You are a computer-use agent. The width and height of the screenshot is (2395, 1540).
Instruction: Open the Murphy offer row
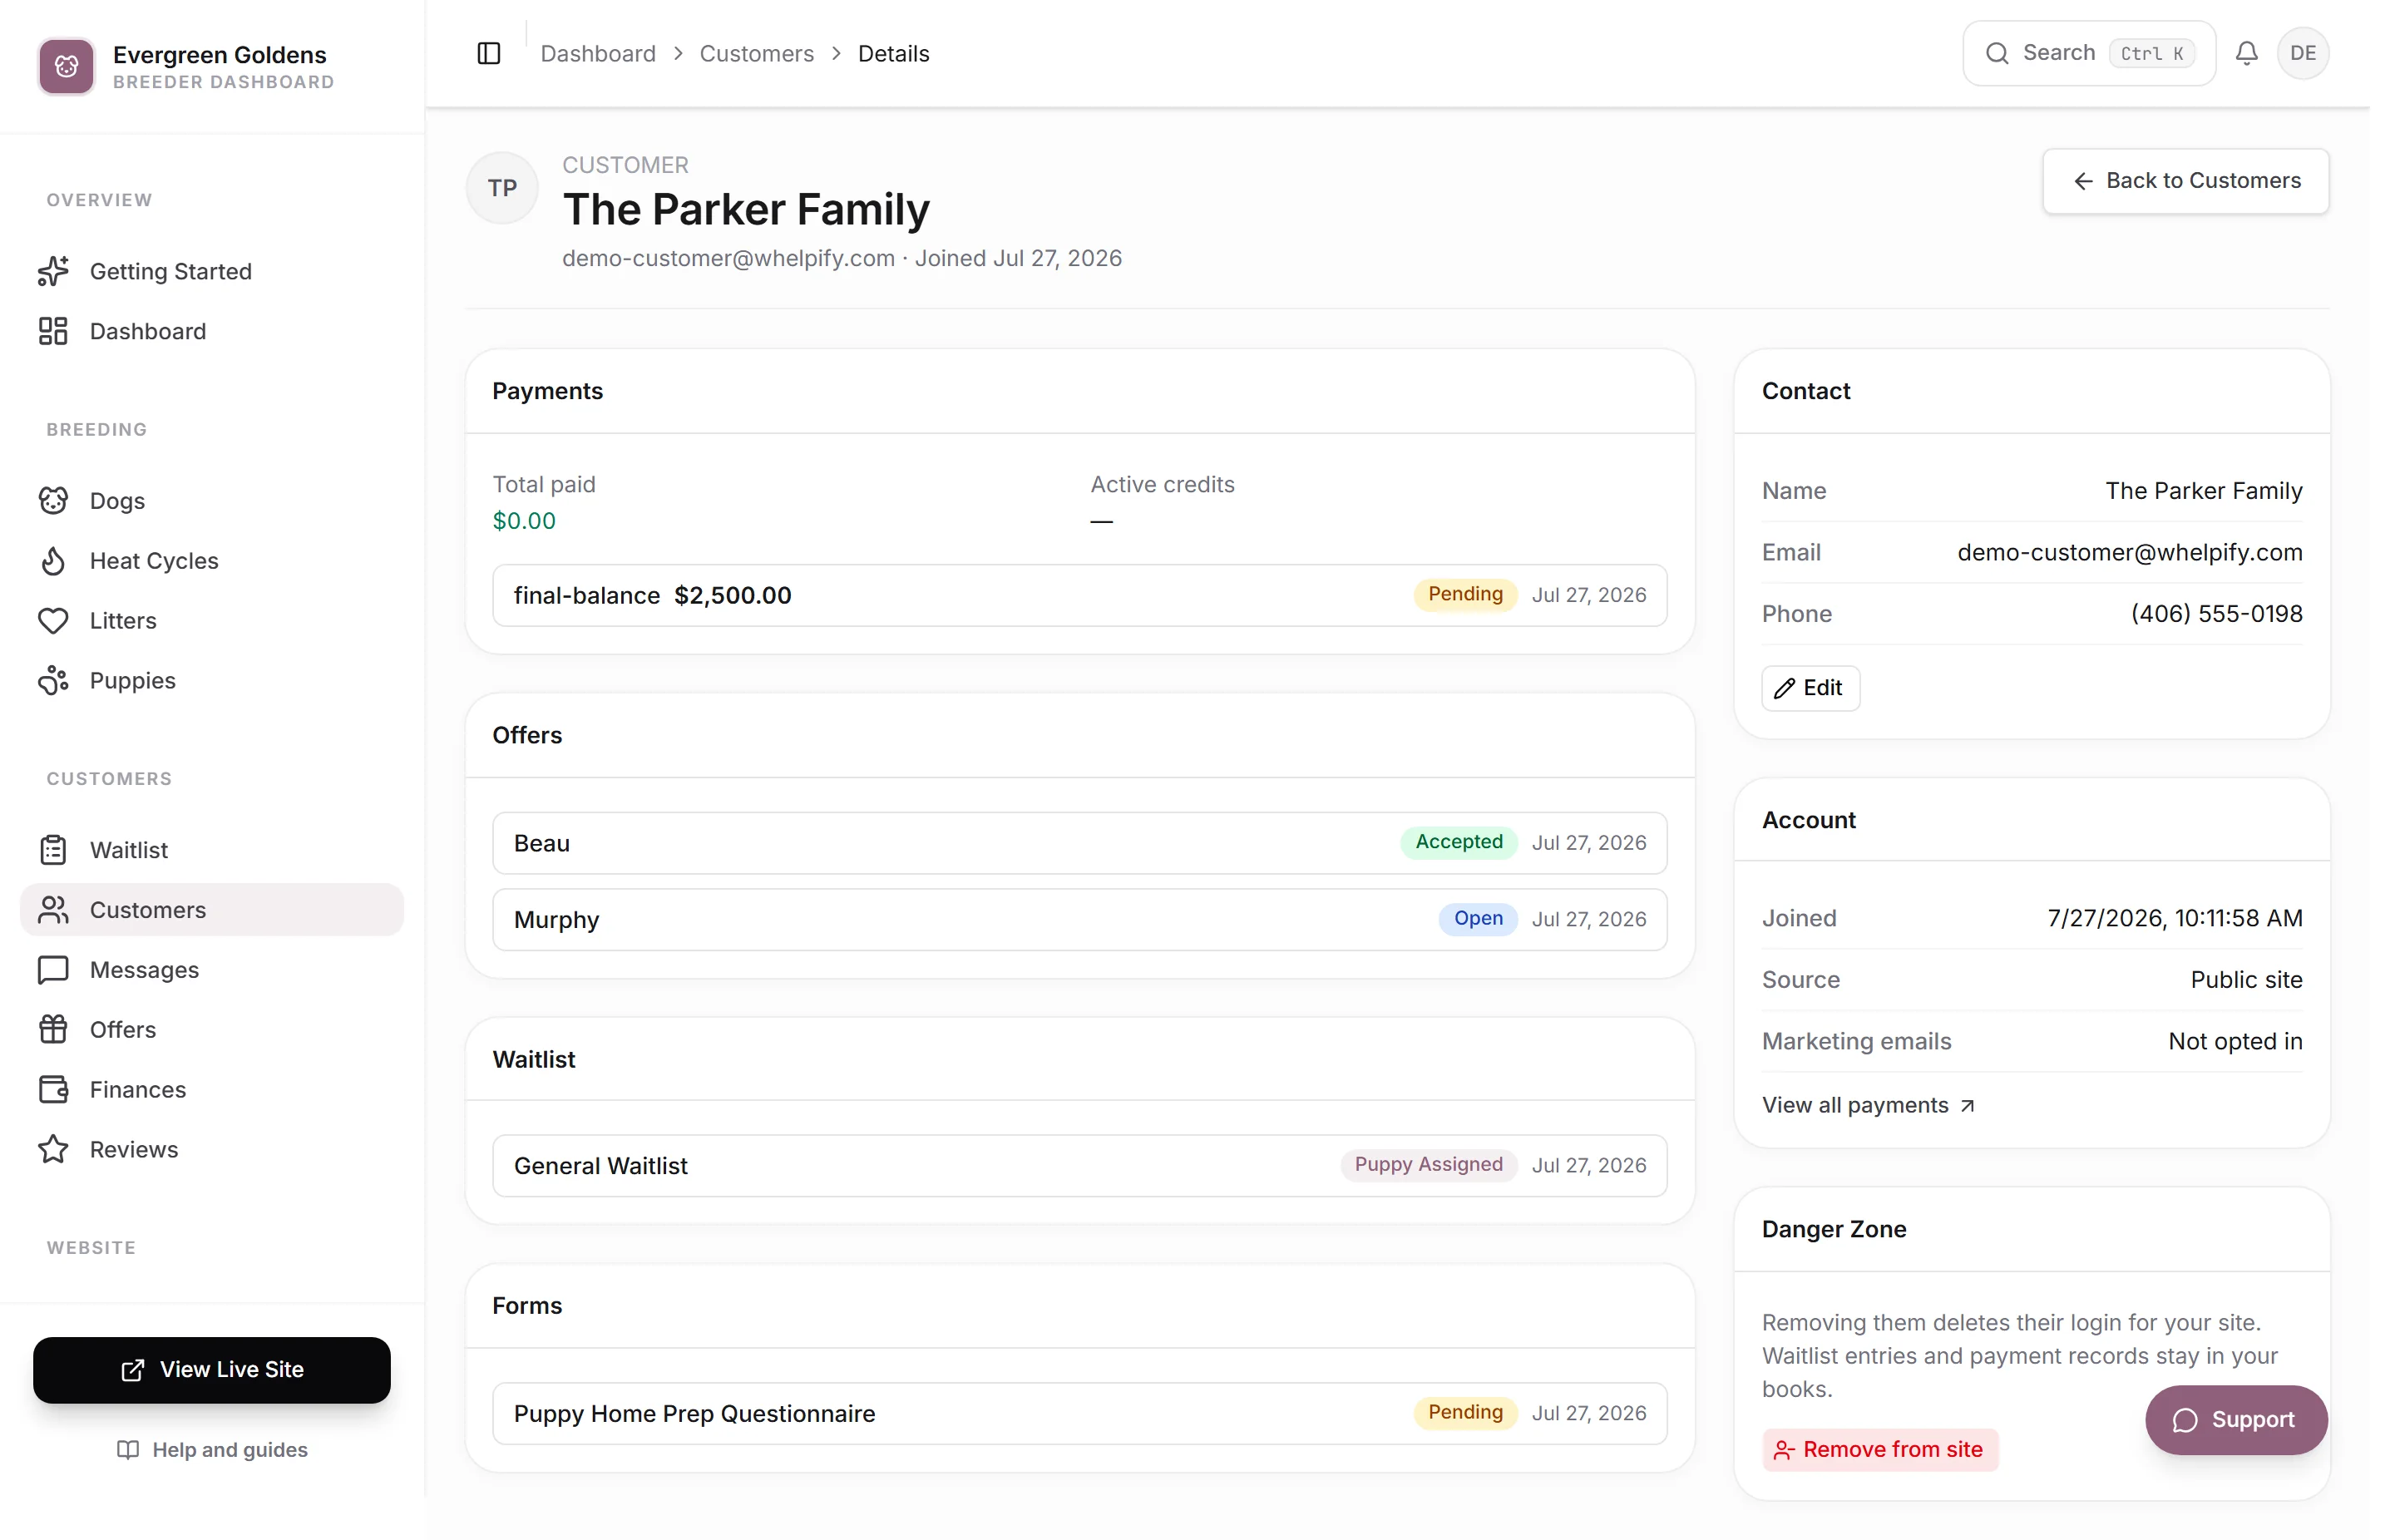(1080, 920)
